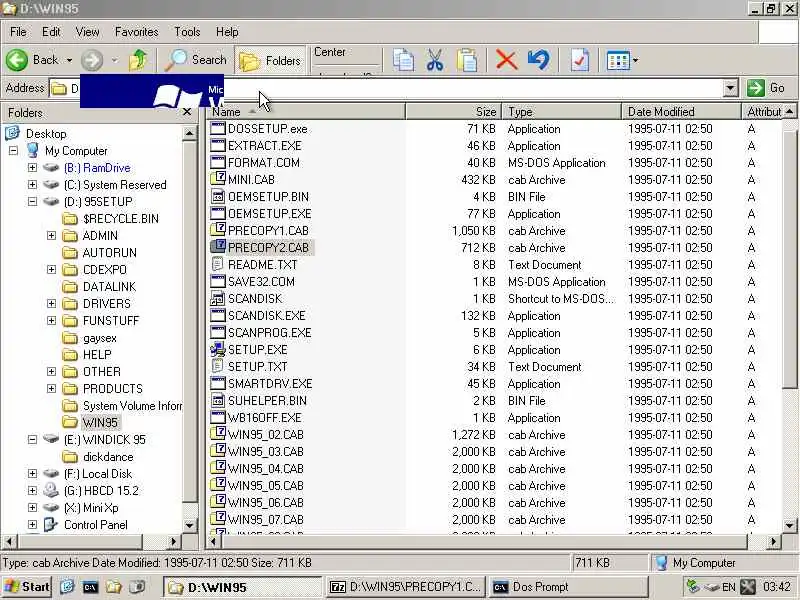The height and width of the screenshot is (600, 800).
Task: Collapse the (D:) 95SETUP node
Action: 32,201
